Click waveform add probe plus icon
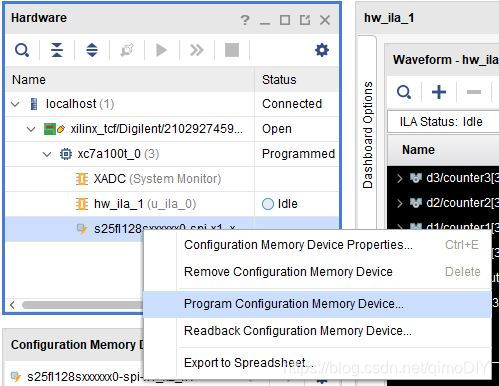Viewport: 499px width, 386px height. click(439, 92)
